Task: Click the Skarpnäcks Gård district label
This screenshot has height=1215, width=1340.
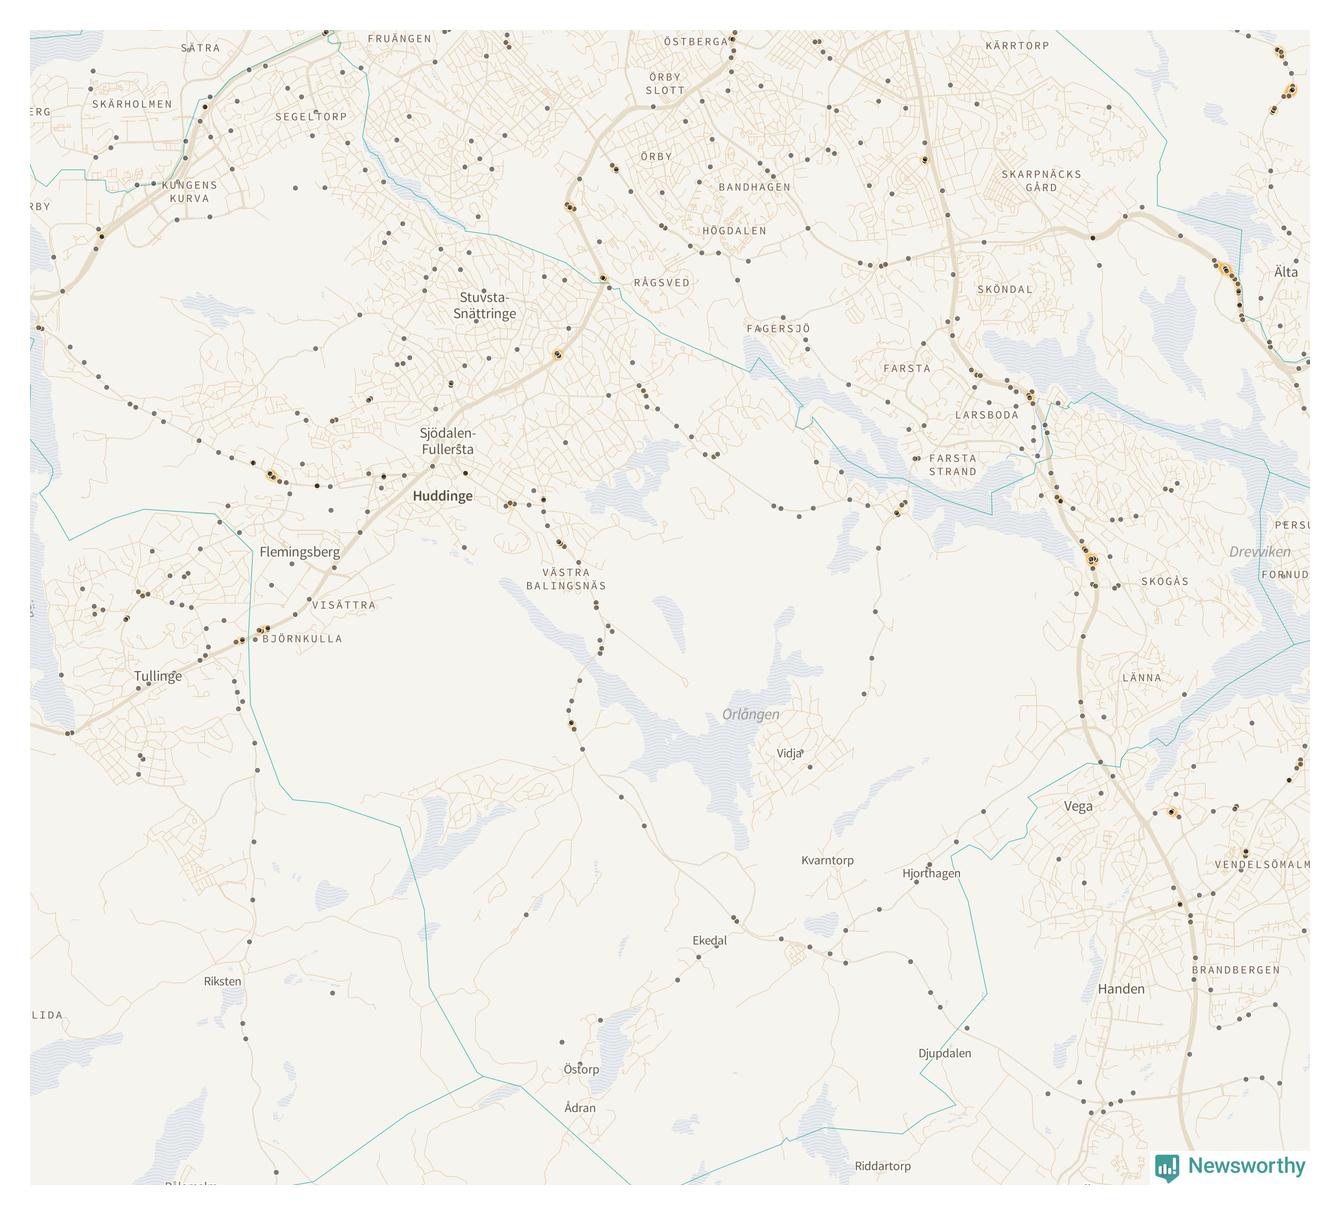Action: click(1041, 181)
